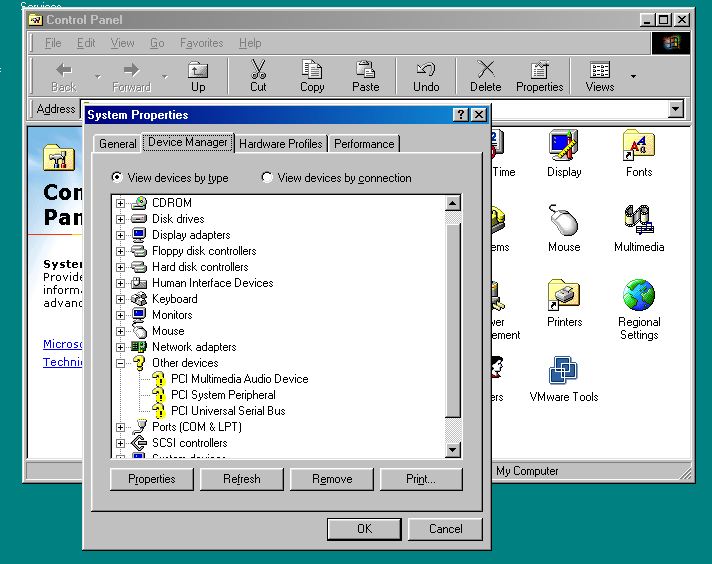The image size is (712, 564).
Task: Click the Print... button
Action: click(421, 479)
